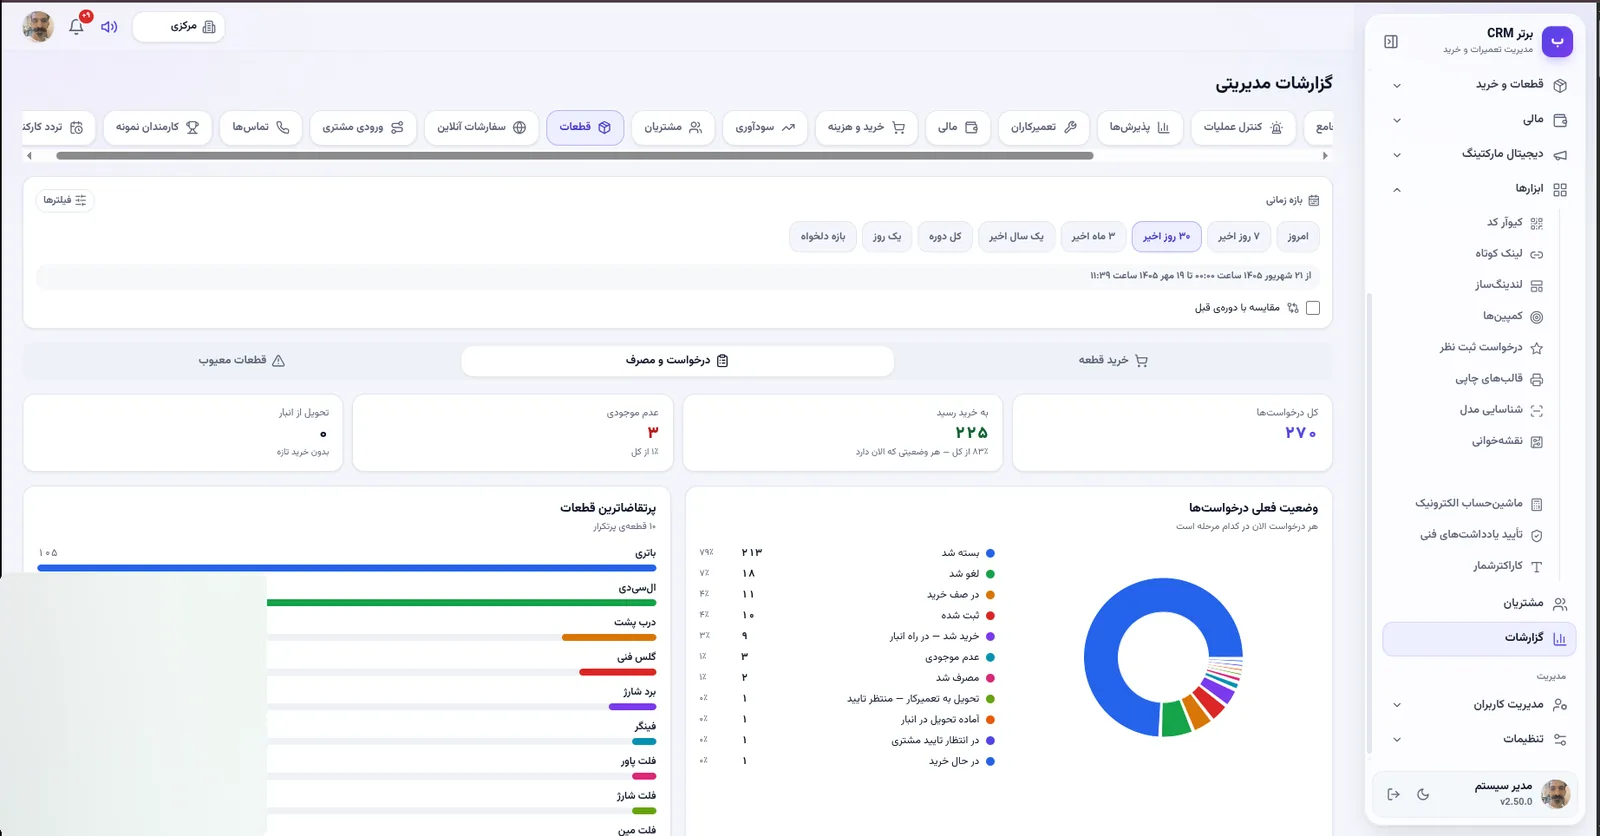Select امروز time range
Screen dimensions: 1600x836
[1298, 237]
